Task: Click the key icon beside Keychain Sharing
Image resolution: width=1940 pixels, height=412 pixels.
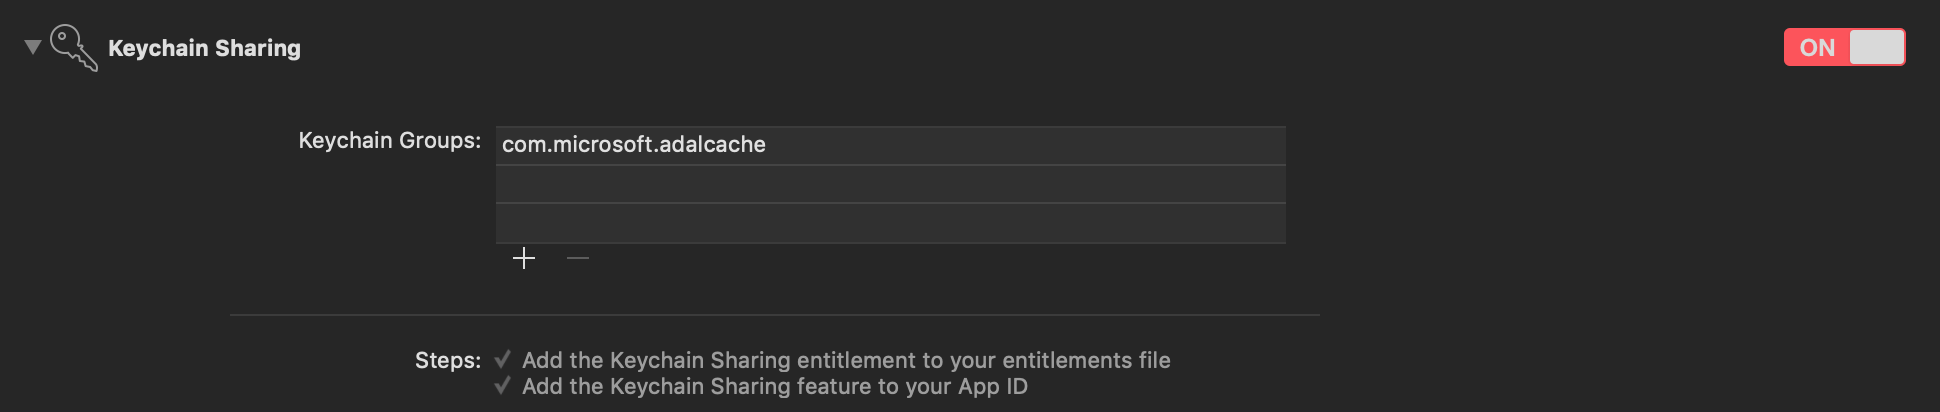Action: point(74,47)
